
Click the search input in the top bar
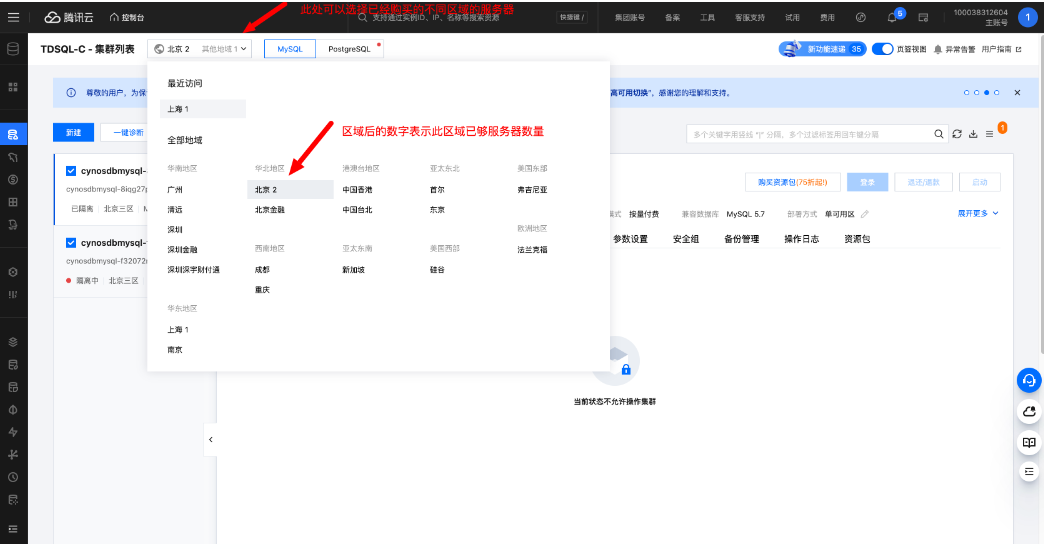[453, 17]
